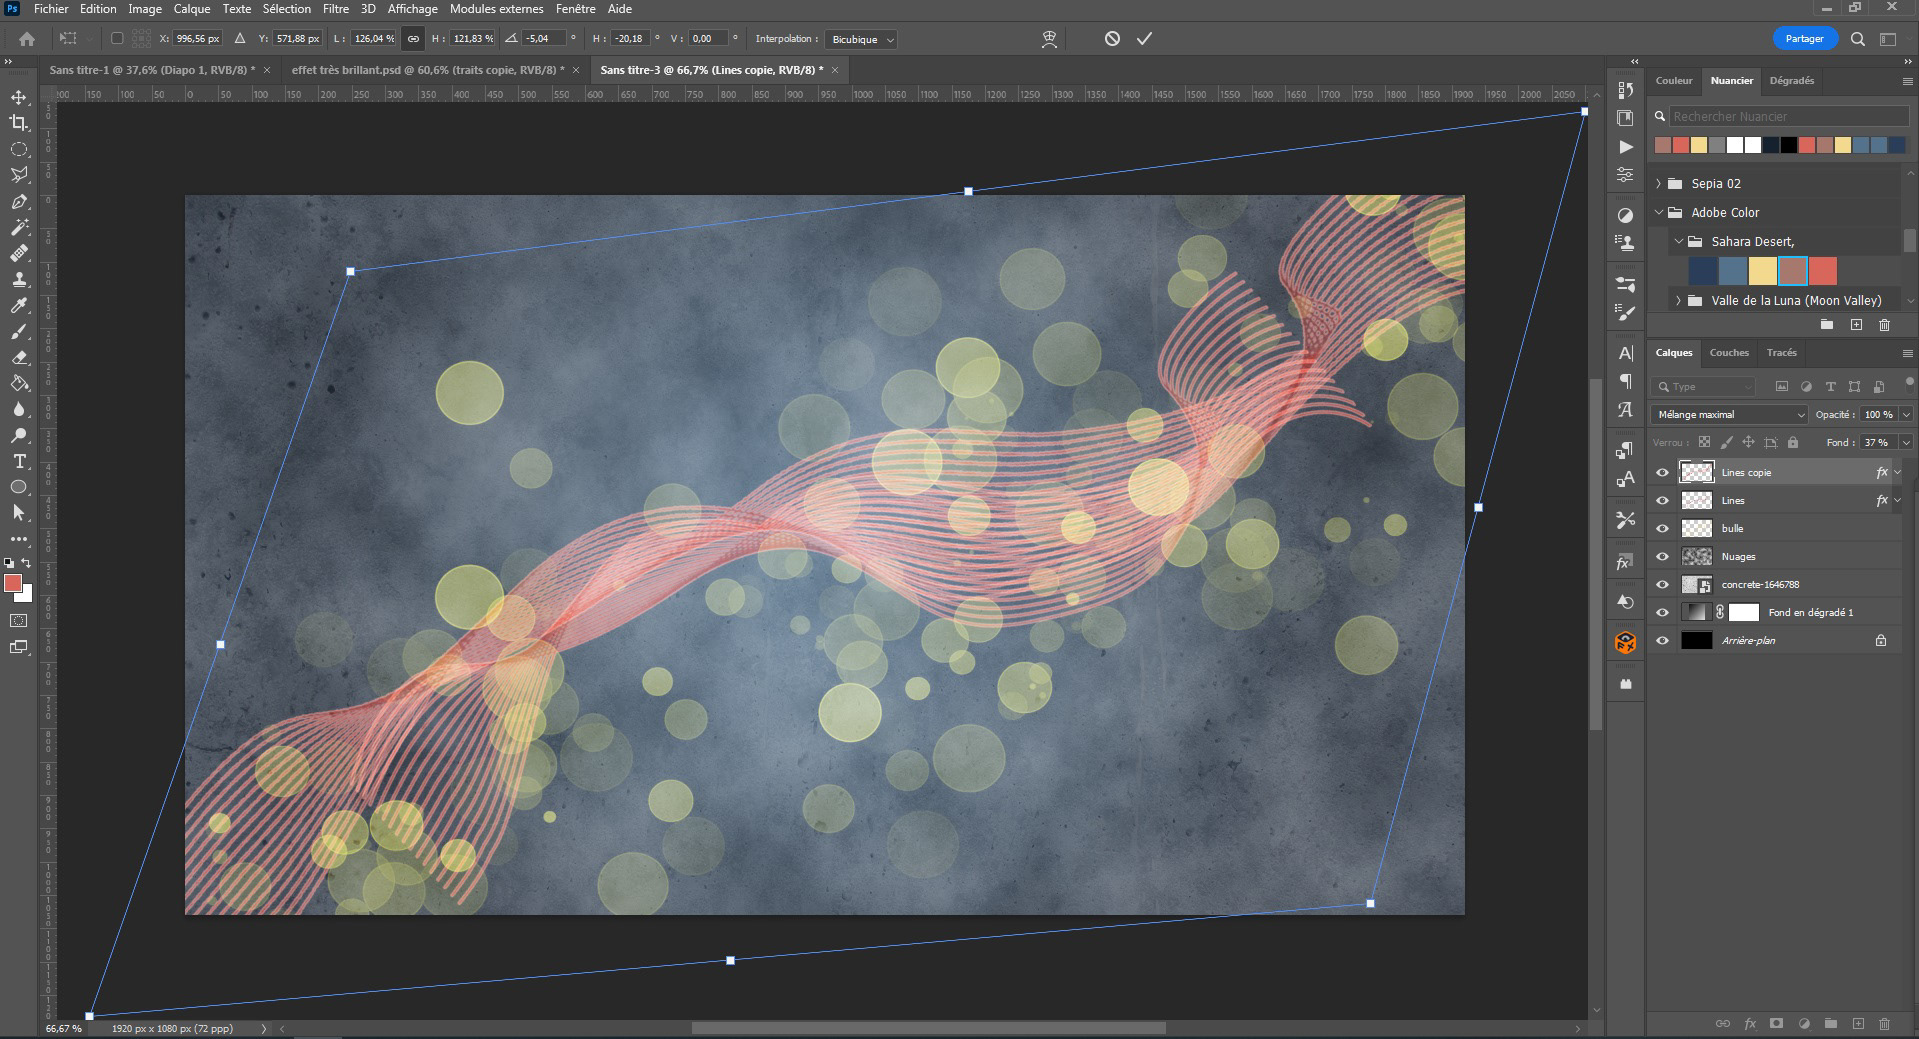Open the Mélange maximal blend mode dropdown
The height and width of the screenshot is (1039, 1919).
(x=1730, y=414)
